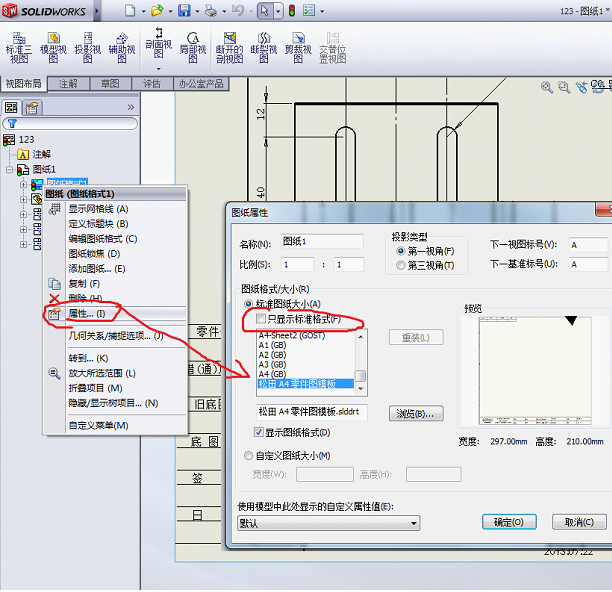Open the PropertyManager tab icon
612x592 pixels.
[32, 108]
